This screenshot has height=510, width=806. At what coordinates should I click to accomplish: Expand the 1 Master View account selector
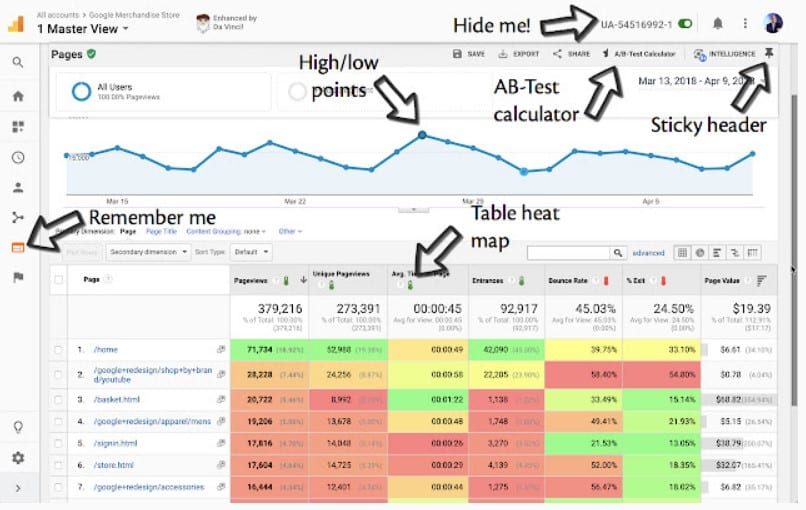tap(83, 29)
